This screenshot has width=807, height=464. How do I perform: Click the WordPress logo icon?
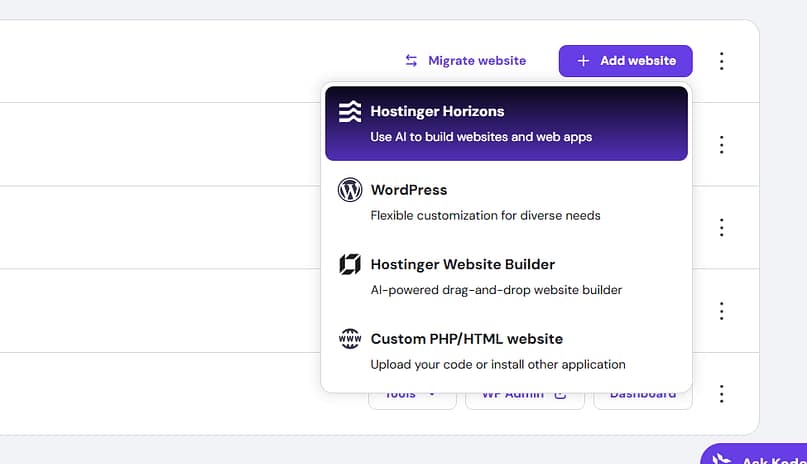click(349, 190)
